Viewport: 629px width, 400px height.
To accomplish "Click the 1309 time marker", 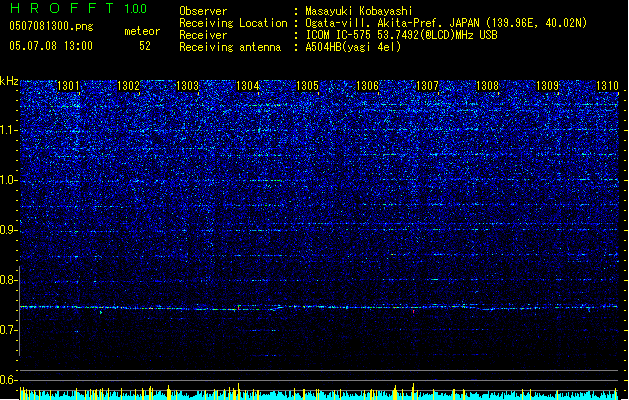I will [x=547, y=86].
